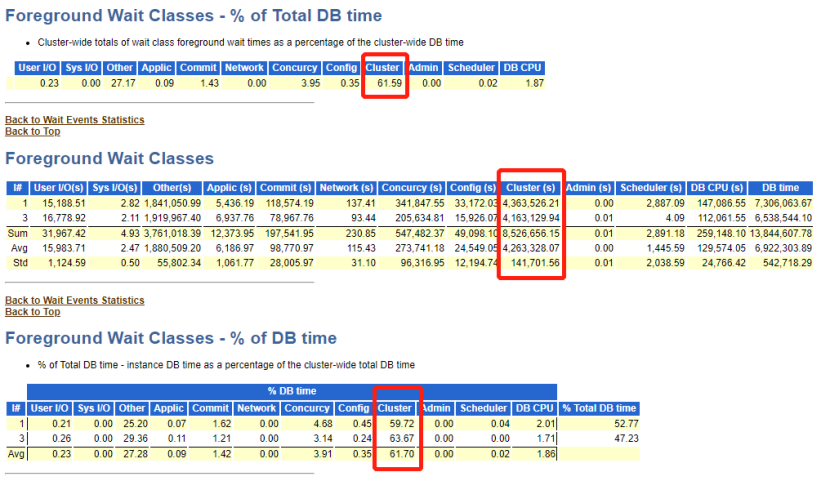
Task: Click the 'Other' value 27.17
Action: point(123,83)
